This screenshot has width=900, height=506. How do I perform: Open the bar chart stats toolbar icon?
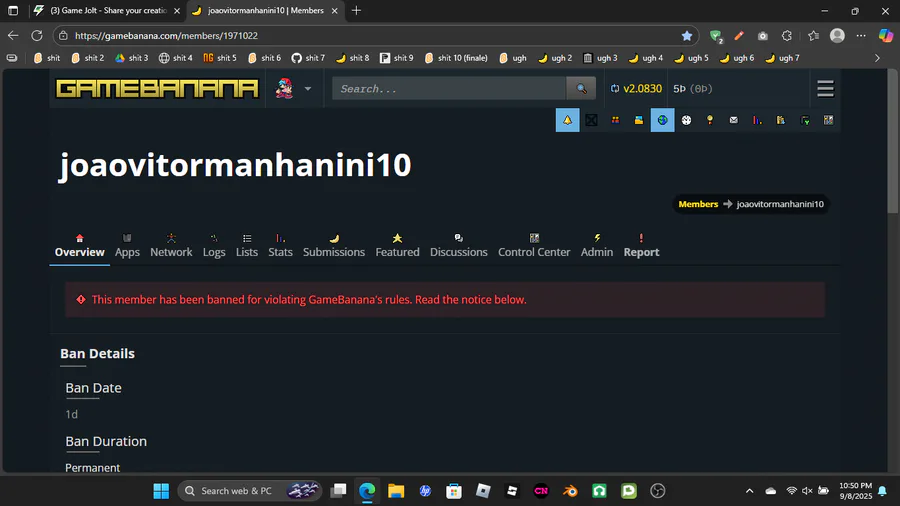point(758,120)
